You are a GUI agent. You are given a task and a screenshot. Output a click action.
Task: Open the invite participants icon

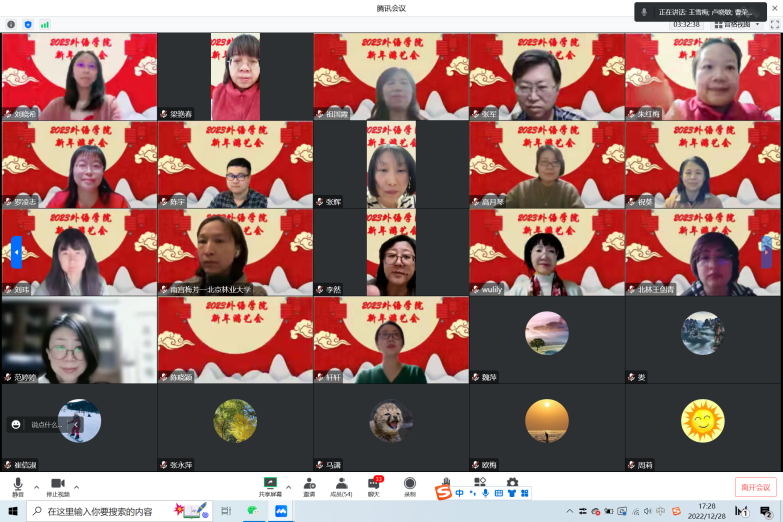[309, 487]
